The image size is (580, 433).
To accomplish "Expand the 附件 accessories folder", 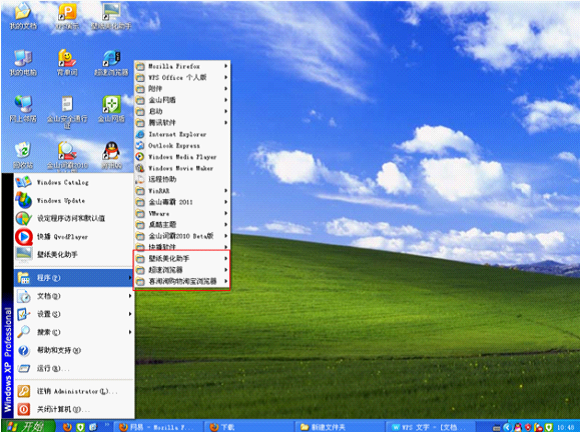I will click(182, 89).
